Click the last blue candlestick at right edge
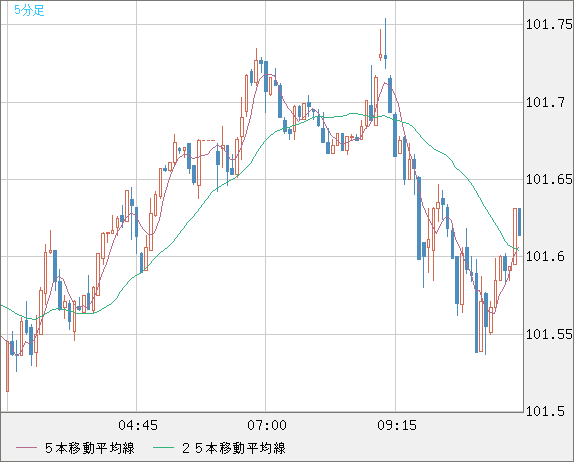The width and height of the screenshot is (574, 462). click(519, 222)
